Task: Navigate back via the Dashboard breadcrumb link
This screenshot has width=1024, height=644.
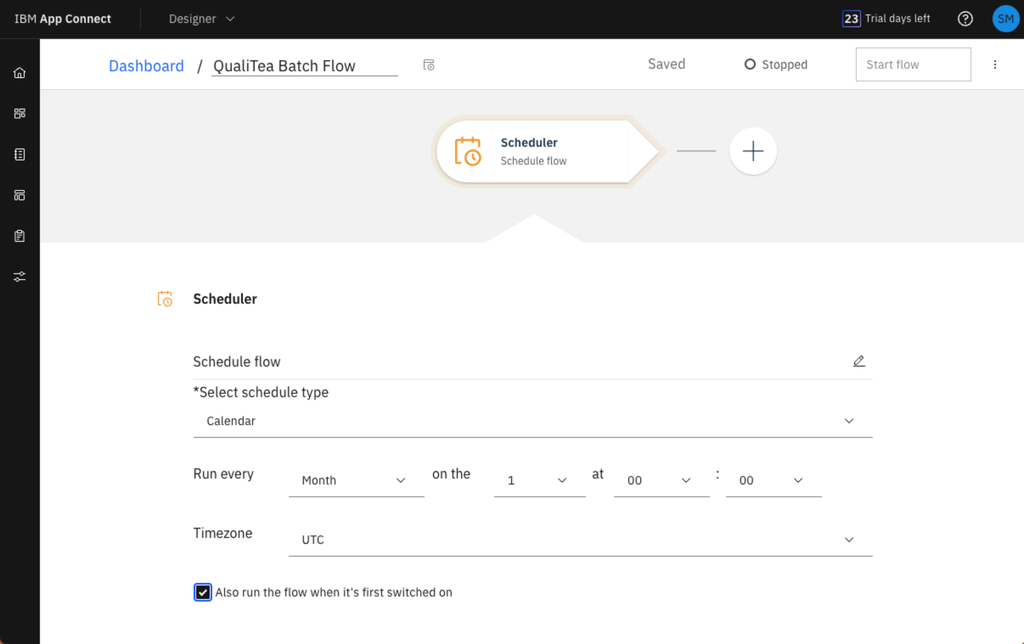Action: [x=146, y=65]
